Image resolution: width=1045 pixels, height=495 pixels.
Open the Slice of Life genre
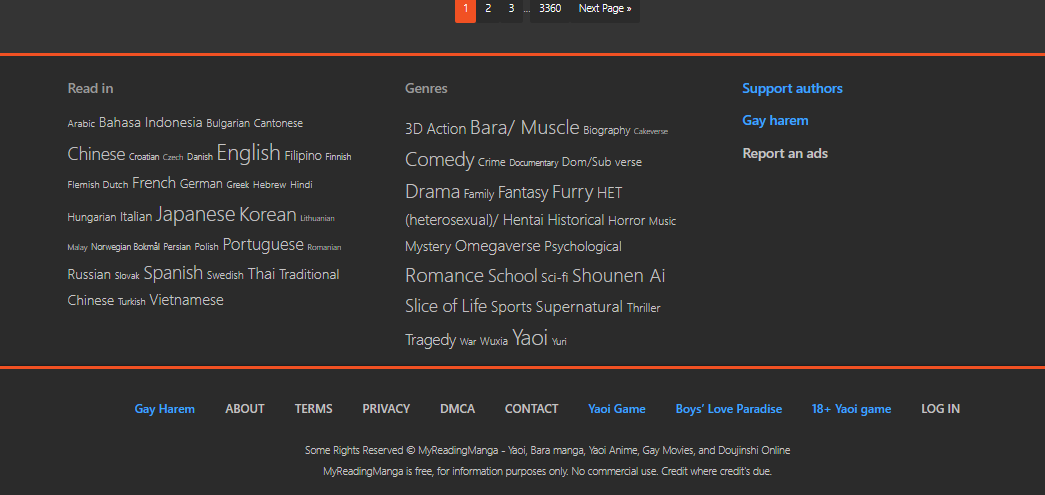(446, 306)
